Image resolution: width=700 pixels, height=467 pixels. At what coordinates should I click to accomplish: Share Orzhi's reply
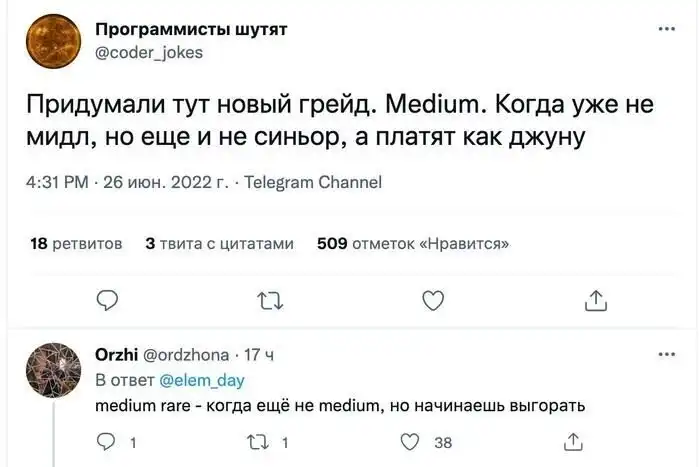coord(574,441)
